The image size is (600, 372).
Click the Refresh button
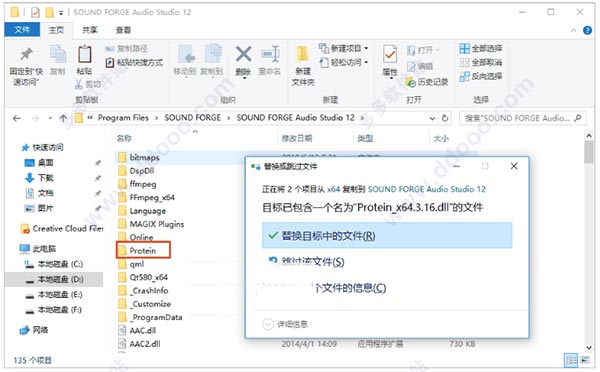445,118
